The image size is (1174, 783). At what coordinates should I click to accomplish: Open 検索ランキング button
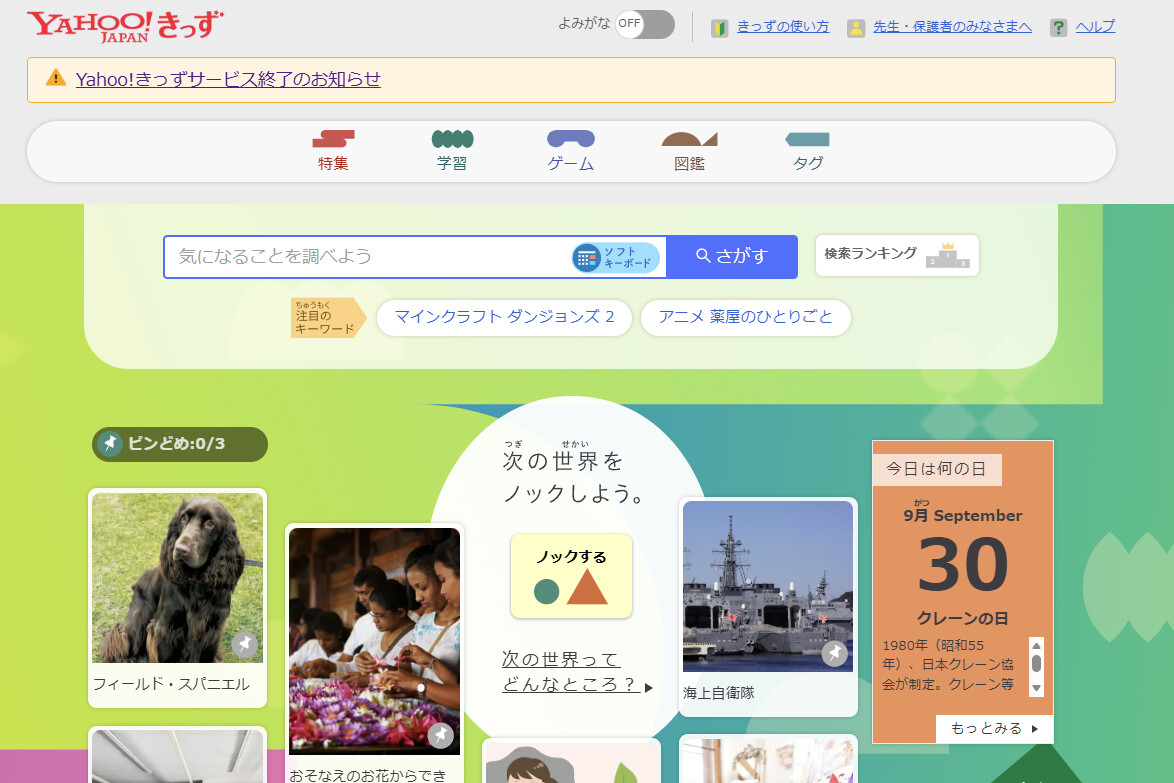(897, 255)
